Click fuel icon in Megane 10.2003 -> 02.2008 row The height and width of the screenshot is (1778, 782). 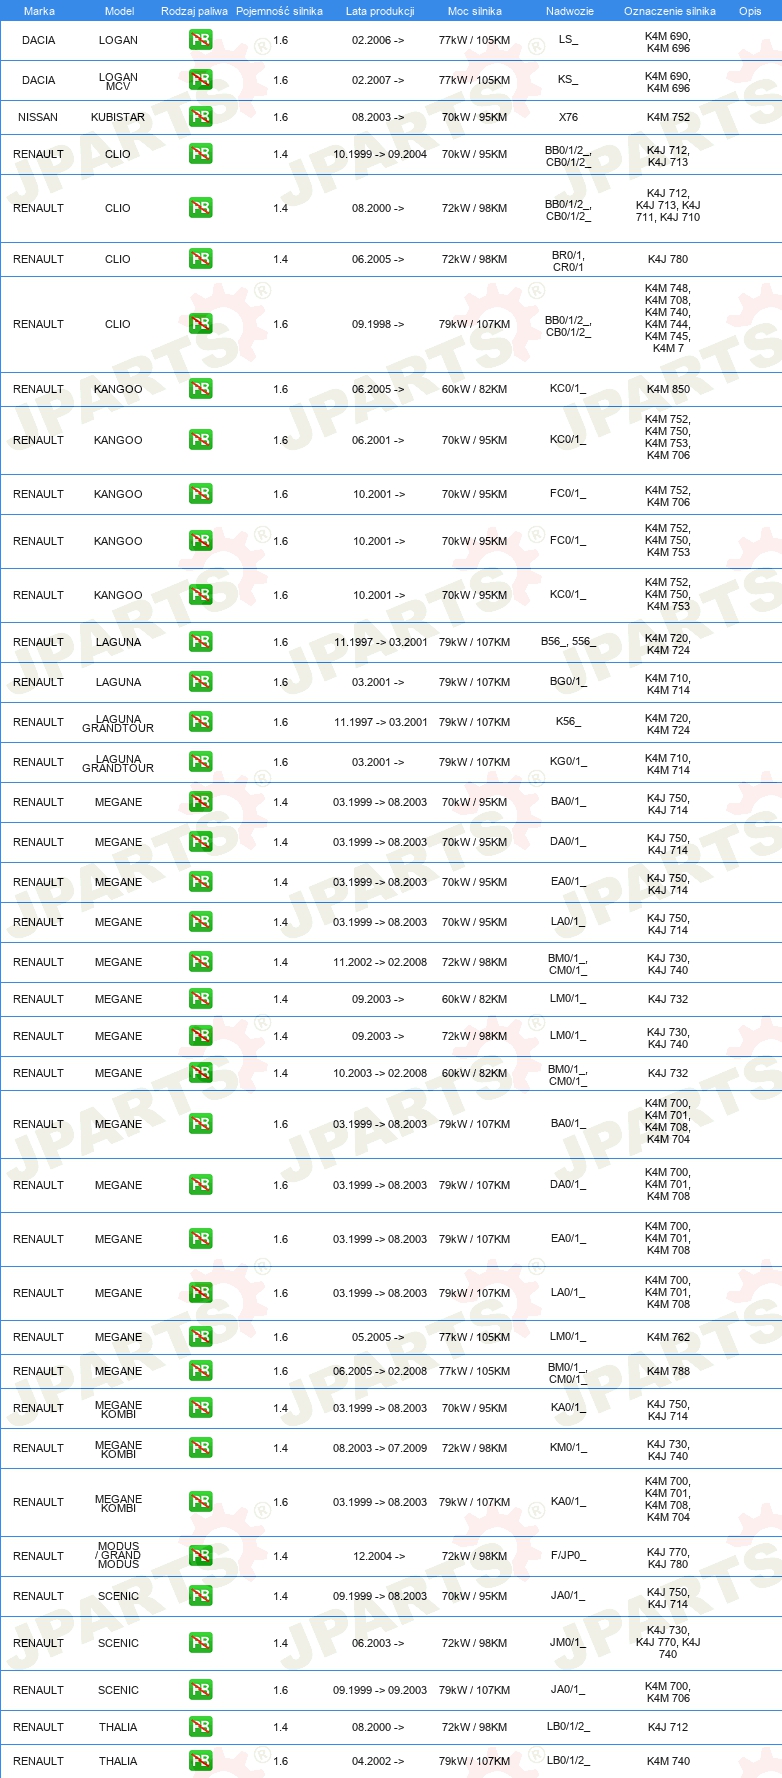[200, 1074]
